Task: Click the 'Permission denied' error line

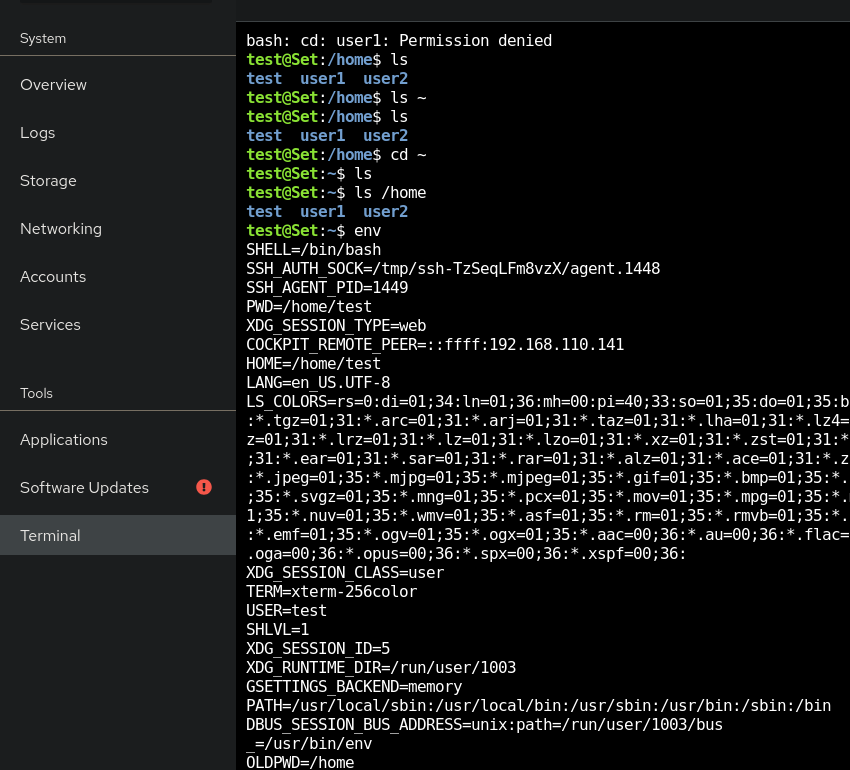Action: coord(399,41)
